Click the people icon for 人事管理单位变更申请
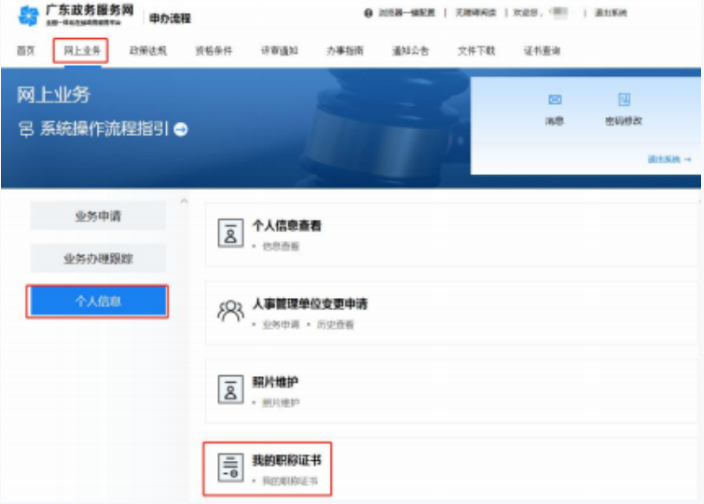This screenshot has height=504, width=704. tap(230, 311)
